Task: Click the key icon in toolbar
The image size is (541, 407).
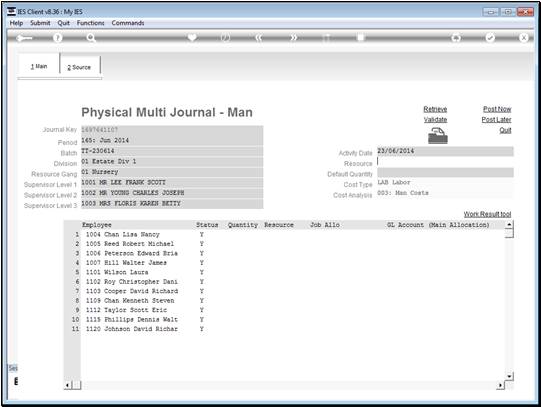Action: click(24, 38)
